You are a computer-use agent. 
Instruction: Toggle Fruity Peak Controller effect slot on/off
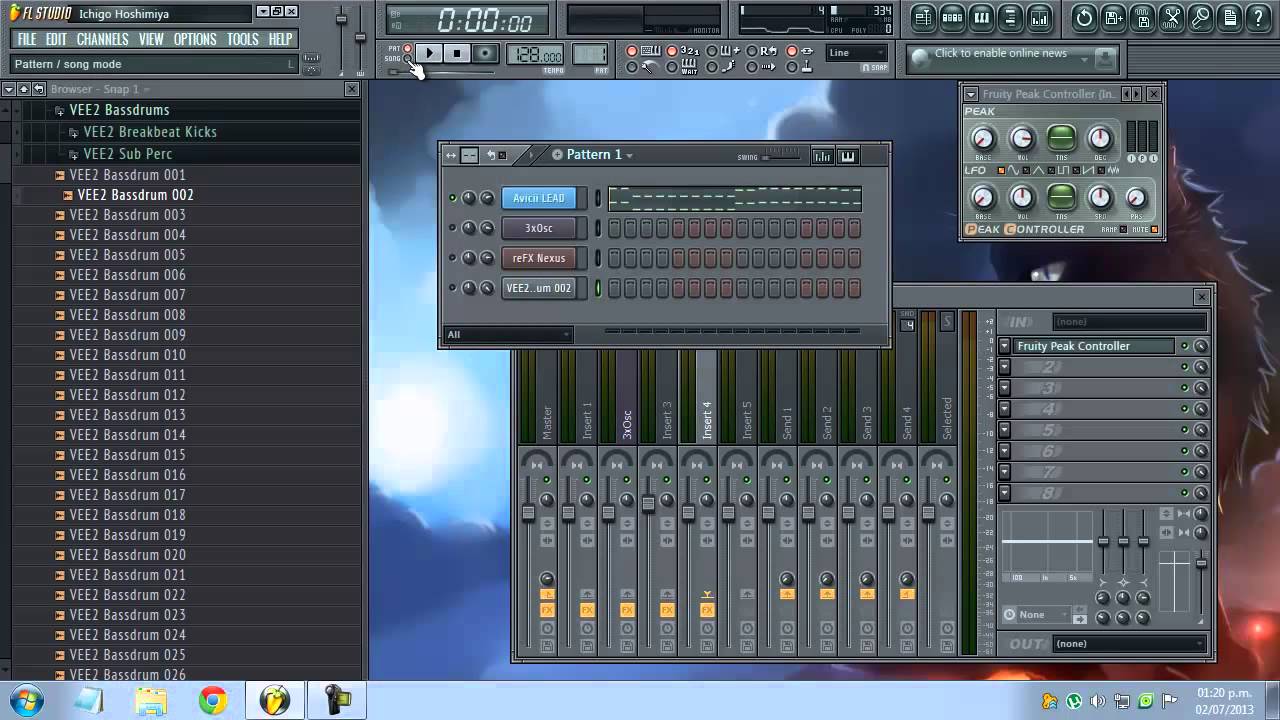pos(1185,346)
